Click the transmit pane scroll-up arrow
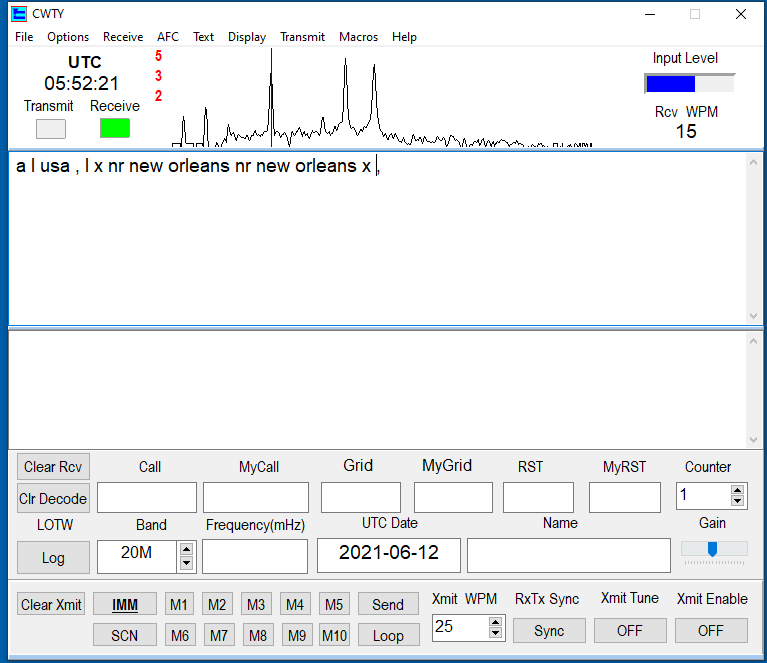 click(x=753, y=341)
